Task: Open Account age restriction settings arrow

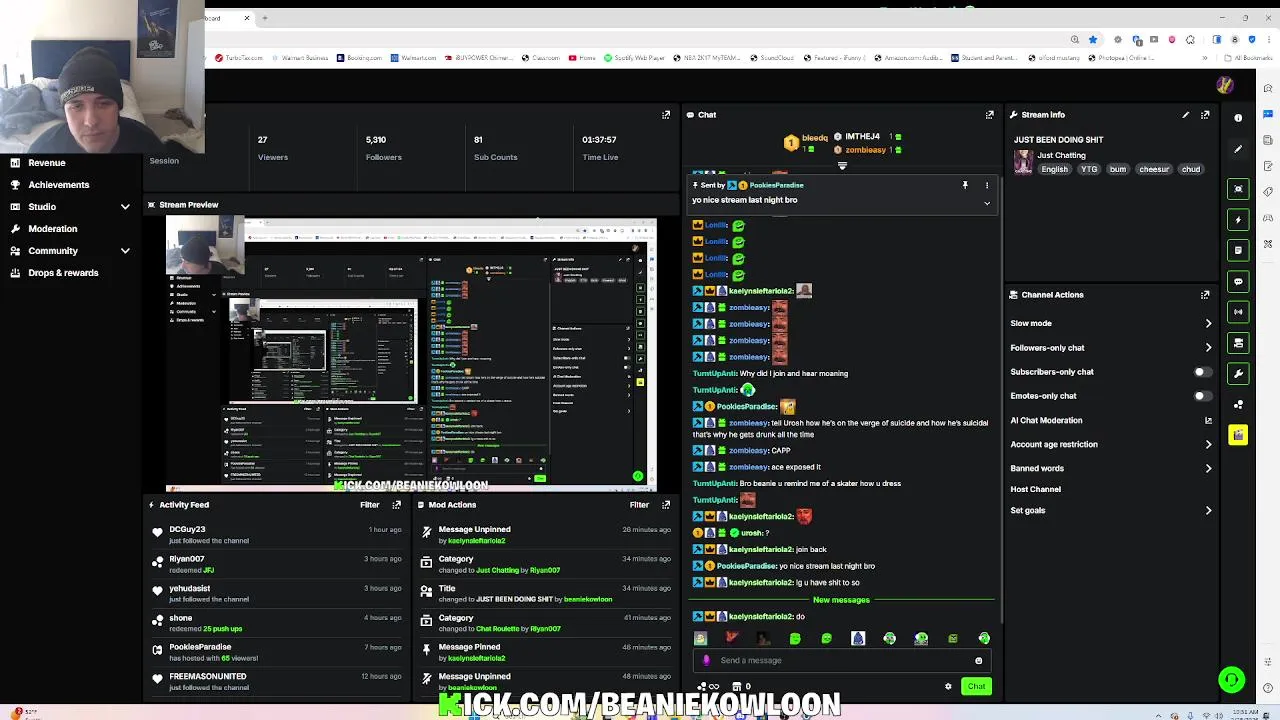Action: (x=1208, y=444)
